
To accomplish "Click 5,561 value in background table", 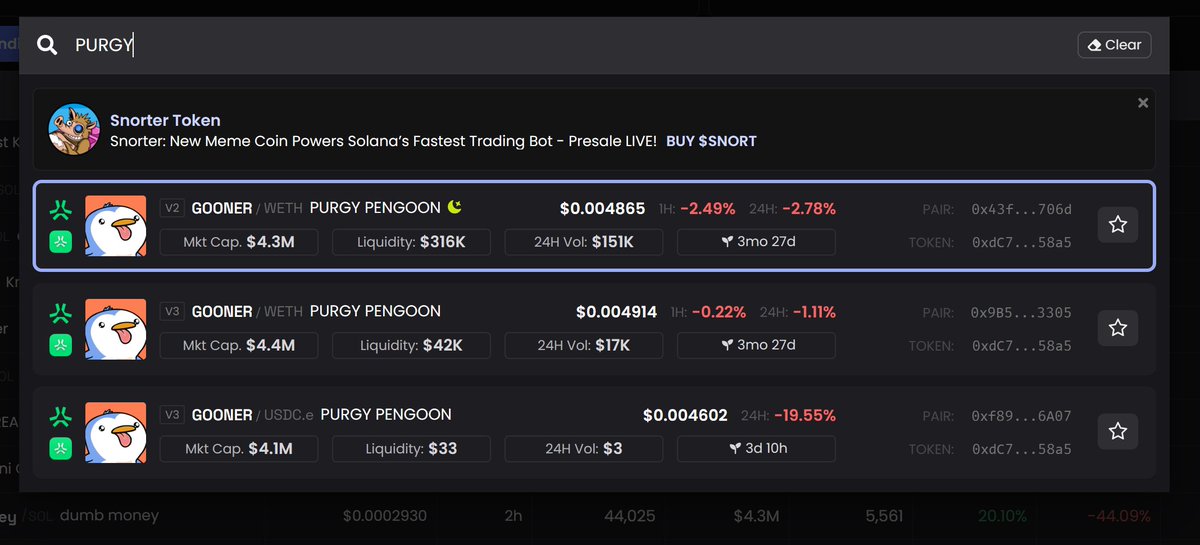I will pyautogui.click(x=885, y=516).
